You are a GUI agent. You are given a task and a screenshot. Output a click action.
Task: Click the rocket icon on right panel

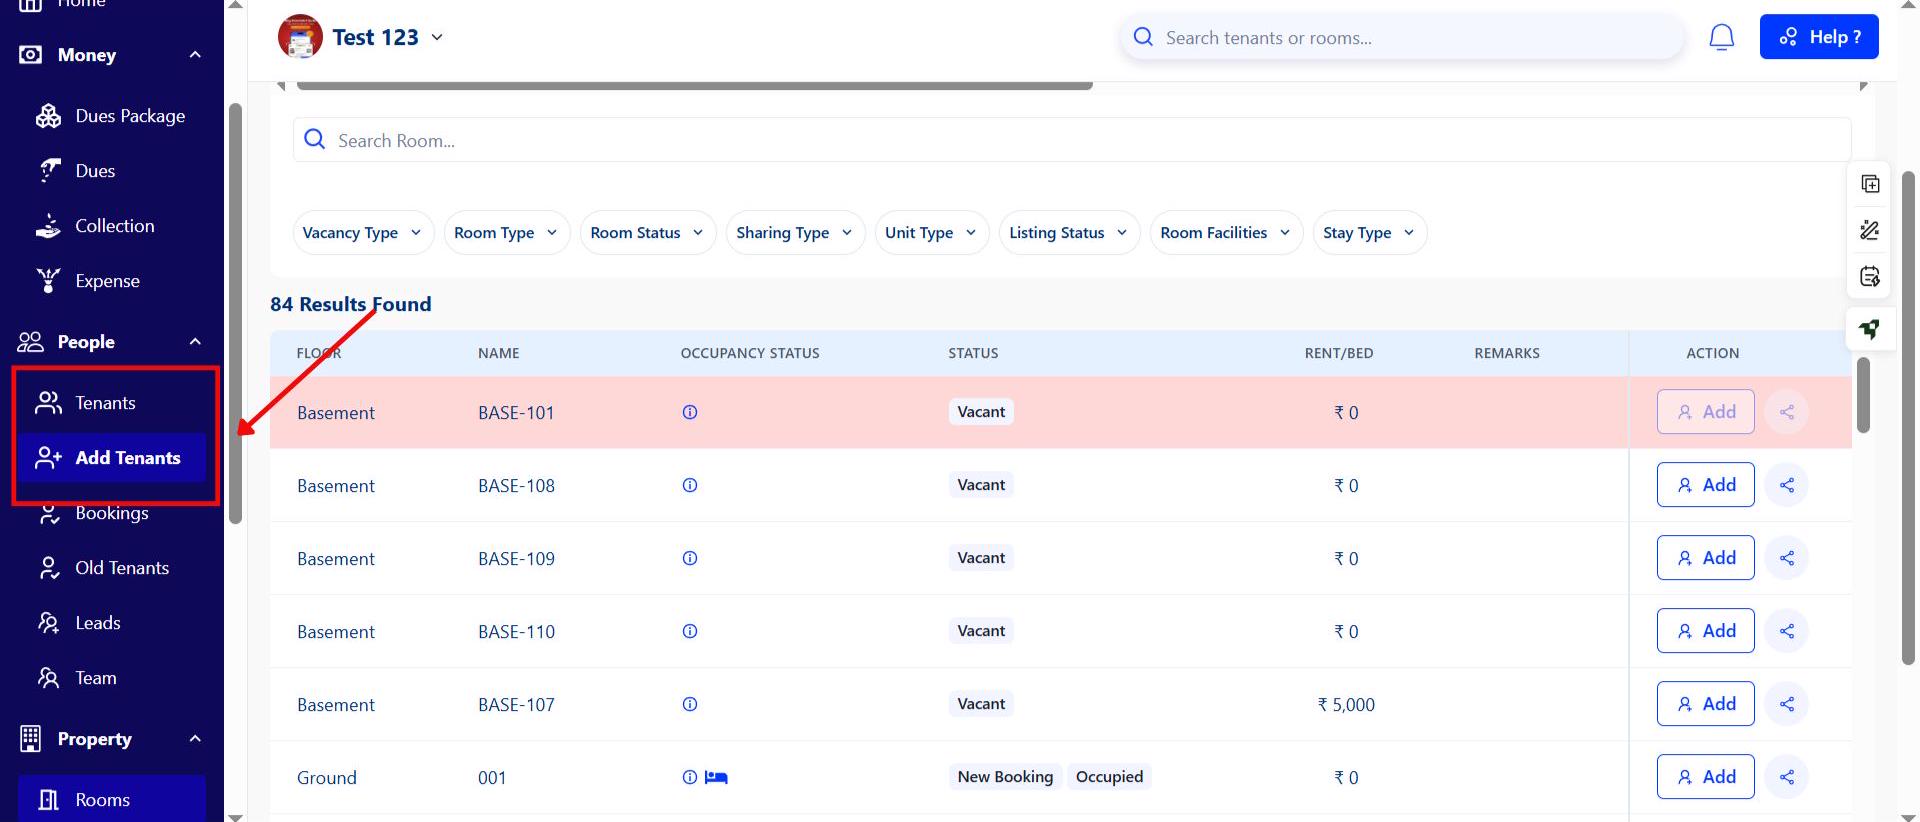click(x=1869, y=329)
